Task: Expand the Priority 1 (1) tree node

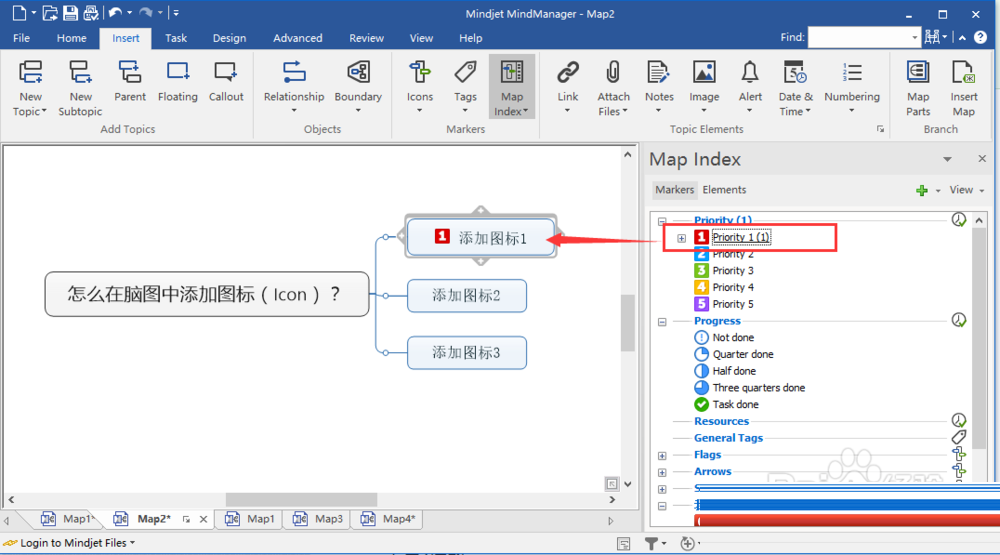Action: tap(681, 238)
